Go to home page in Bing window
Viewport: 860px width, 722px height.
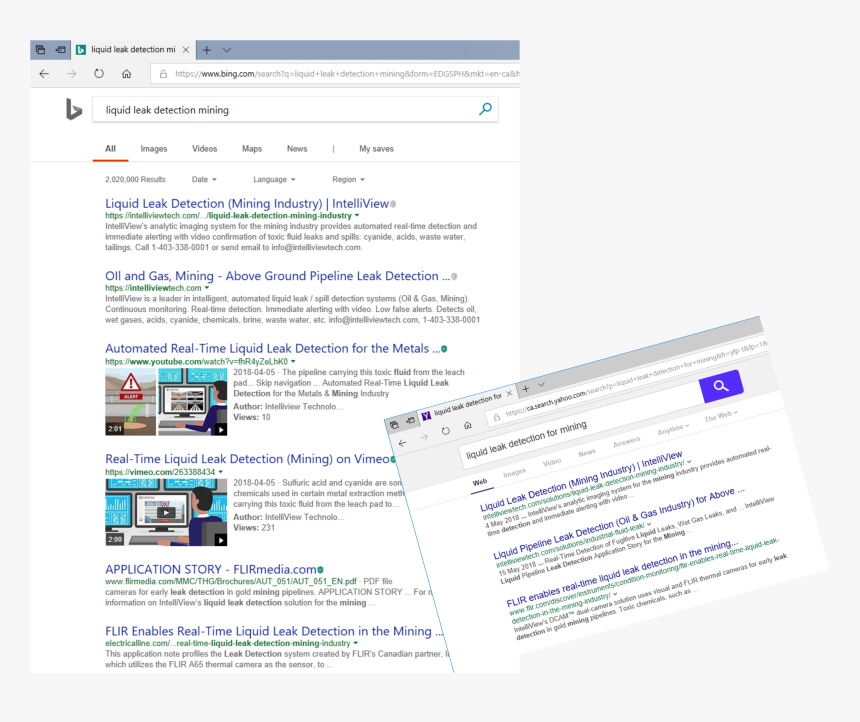click(126, 74)
